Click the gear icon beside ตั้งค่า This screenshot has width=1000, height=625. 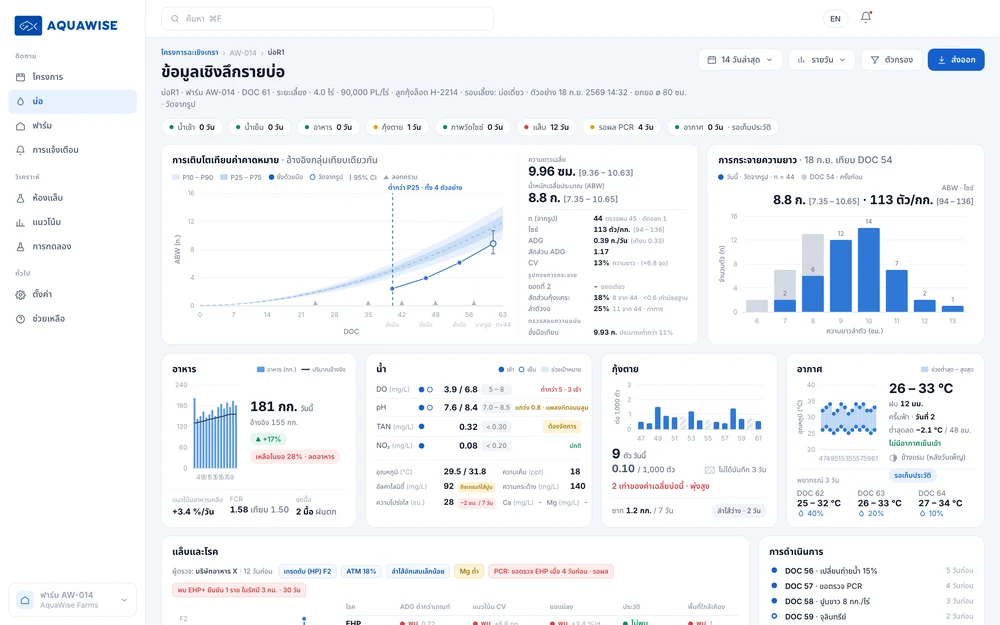click(x=20, y=295)
